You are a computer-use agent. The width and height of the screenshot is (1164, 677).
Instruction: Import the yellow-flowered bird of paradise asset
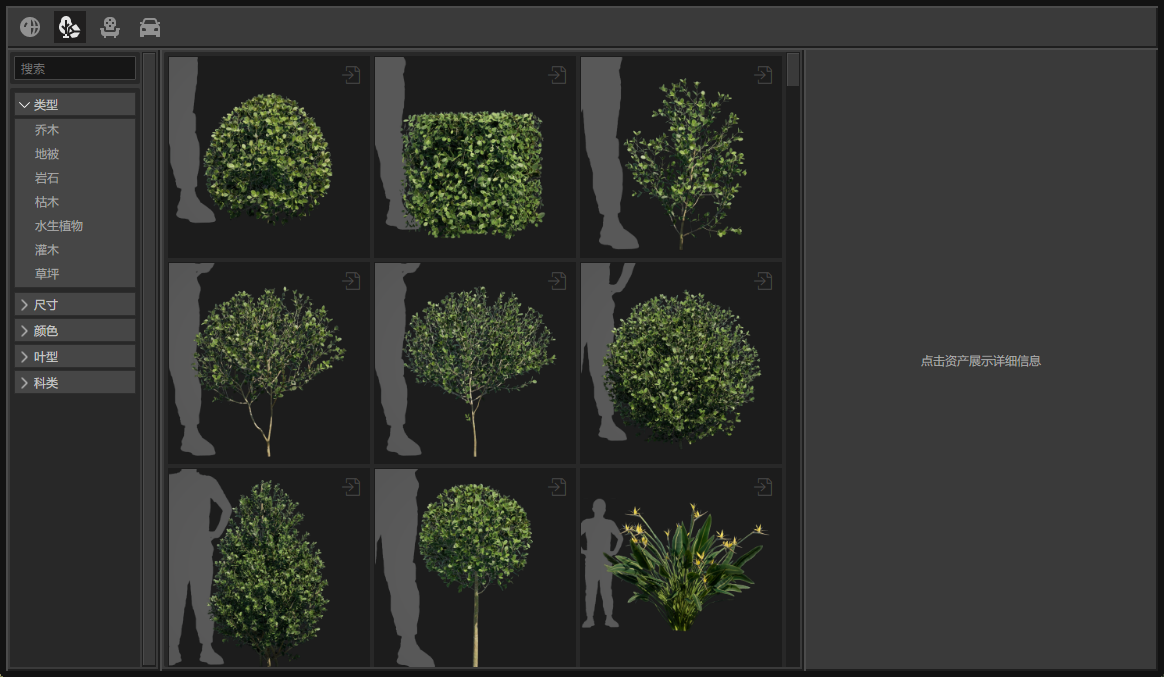tap(763, 487)
